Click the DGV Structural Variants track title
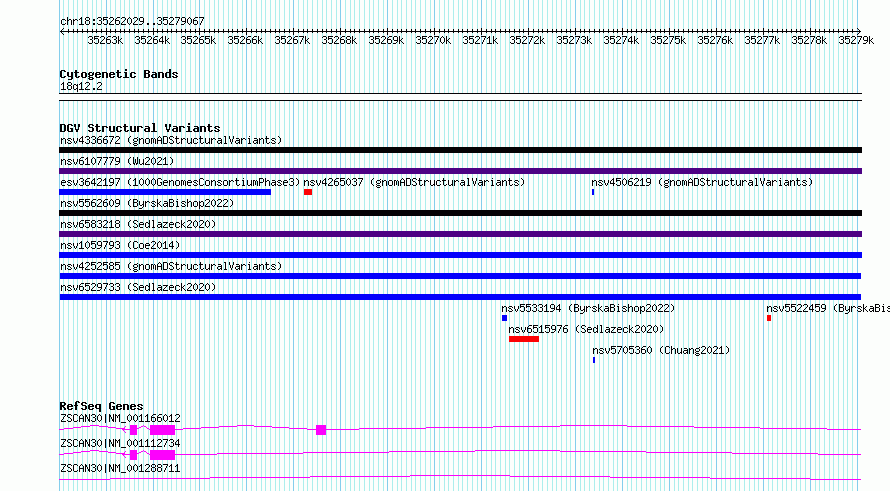Screen dimensions: 890x491 point(140,128)
